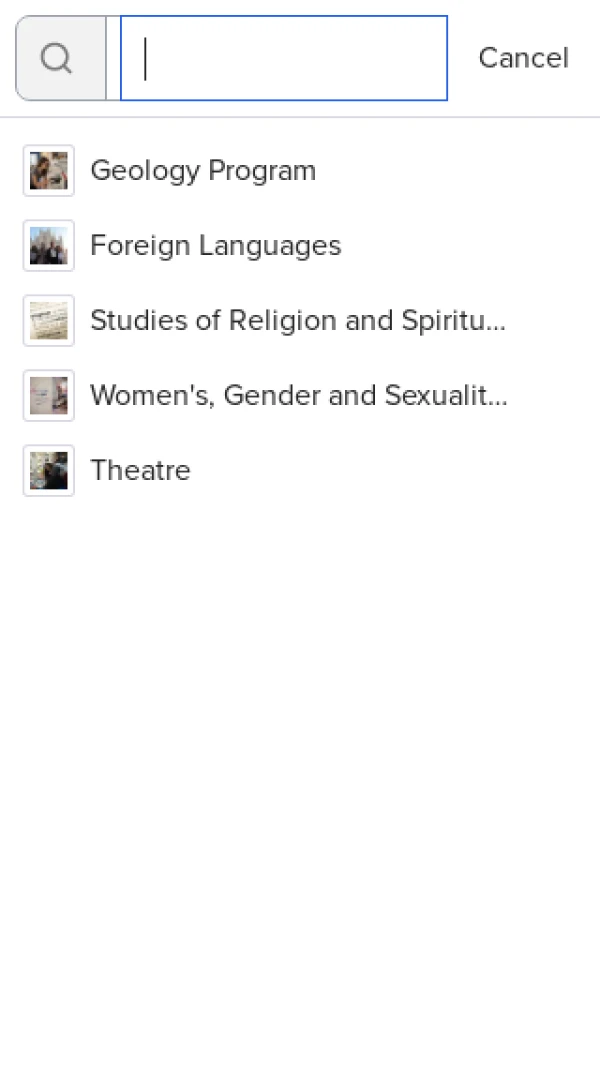This screenshot has height=1065, width=600.
Task: Select the Studies of Religion thumbnail image
Action: click(48, 320)
